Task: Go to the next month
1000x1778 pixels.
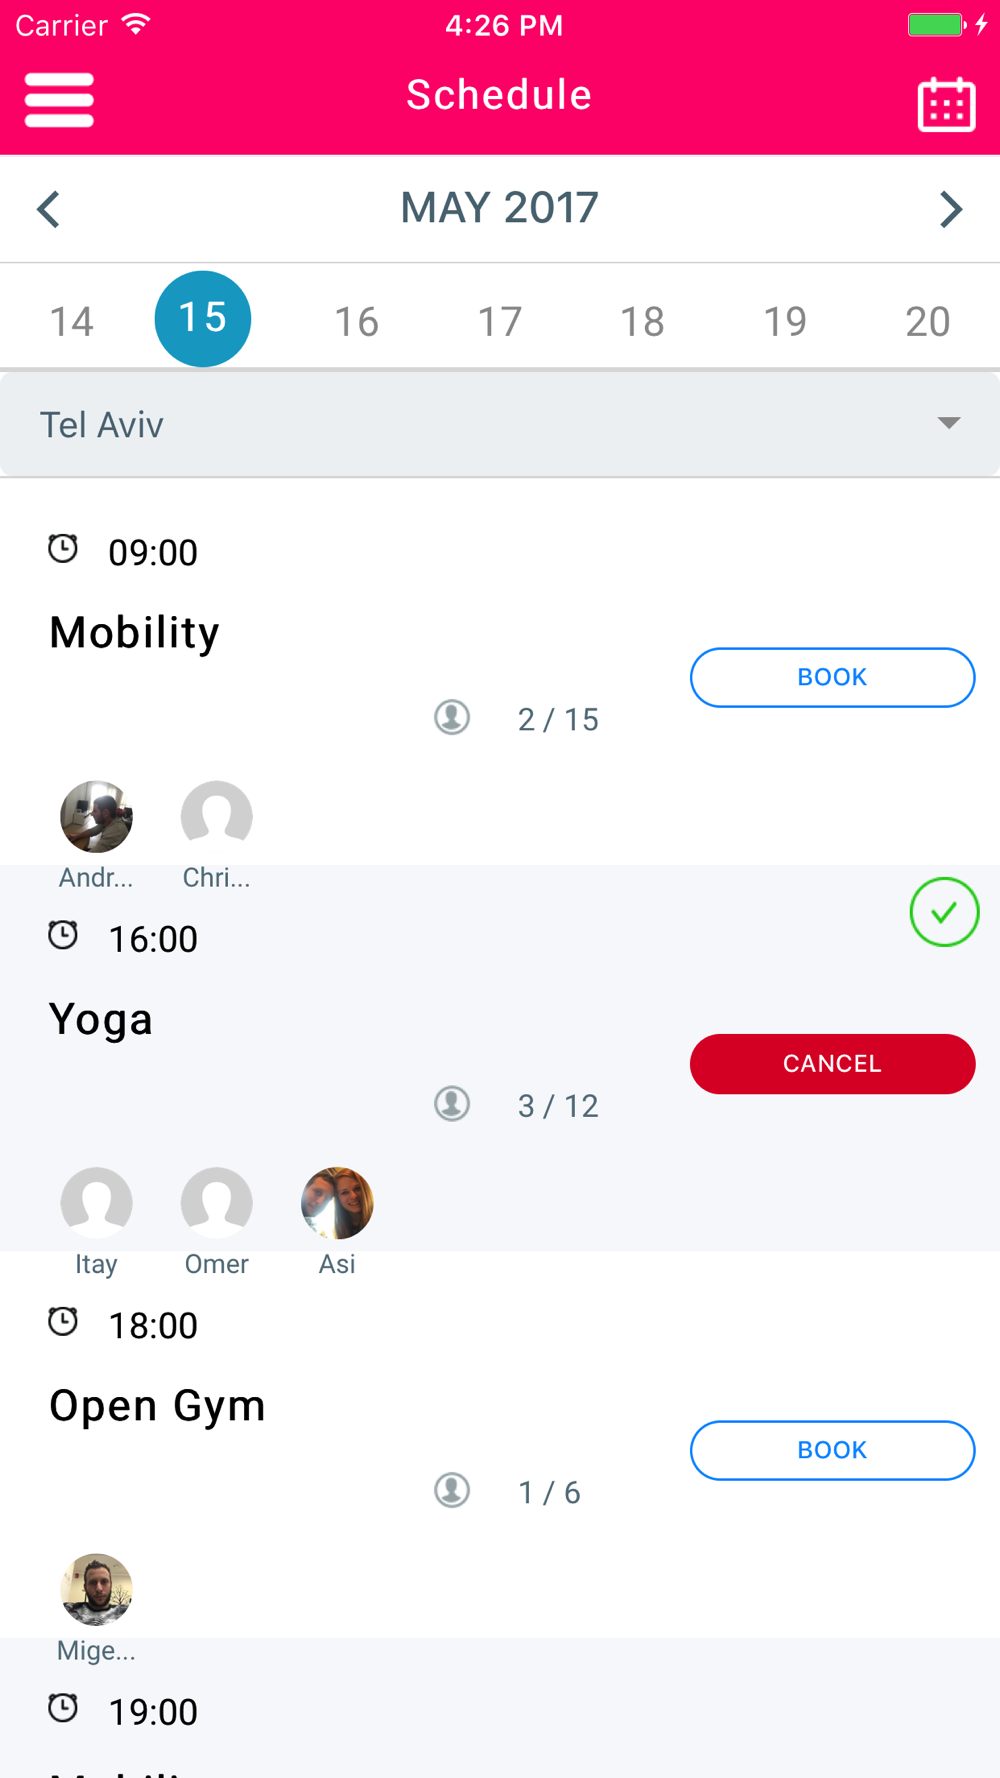Action: pyautogui.click(x=951, y=209)
